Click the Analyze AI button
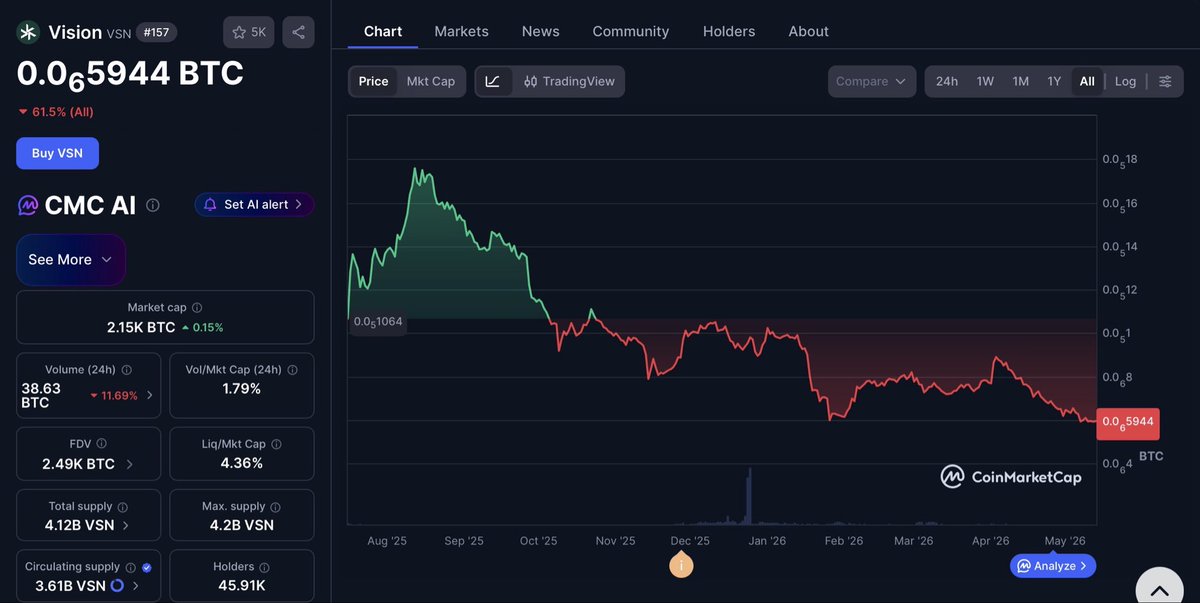This screenshot has height=603, width=1200. coord(1053,566)
